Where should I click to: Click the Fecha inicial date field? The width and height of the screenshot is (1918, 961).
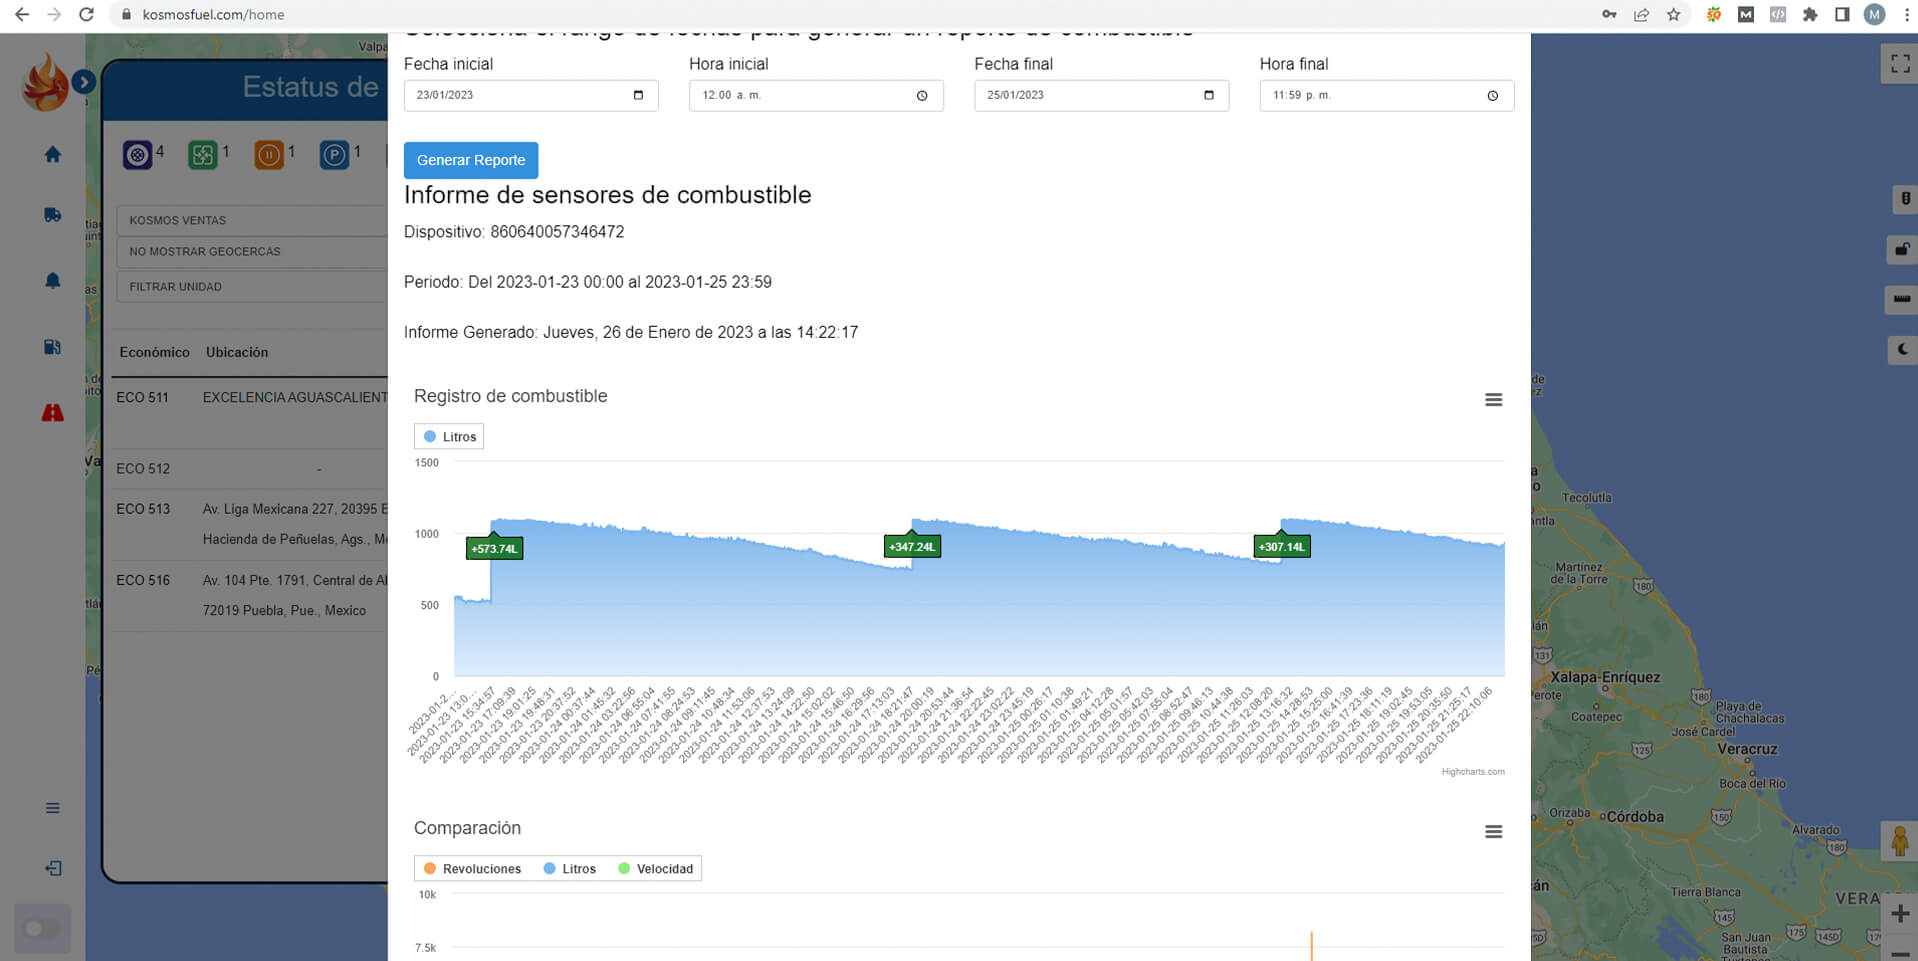[x=531, y=95]
